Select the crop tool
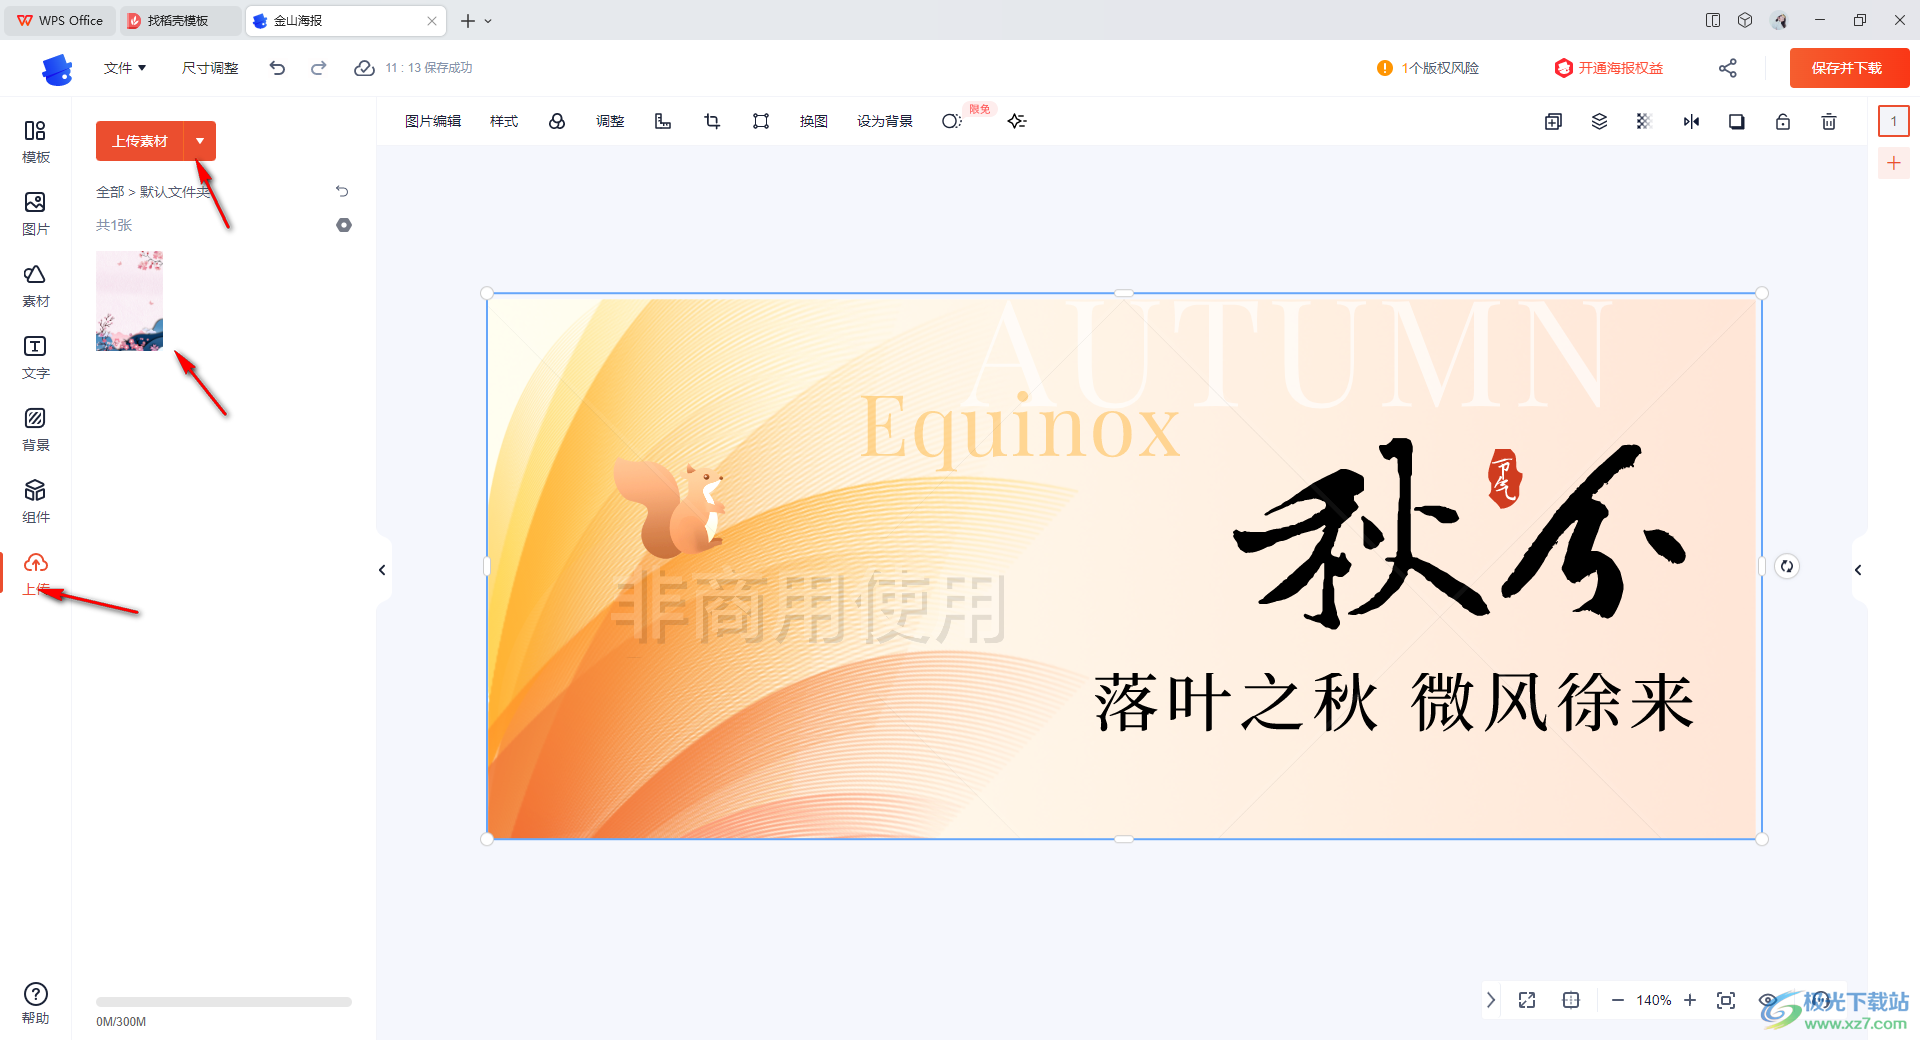Screen dimensions: 1920x1040 coord(712,121)
